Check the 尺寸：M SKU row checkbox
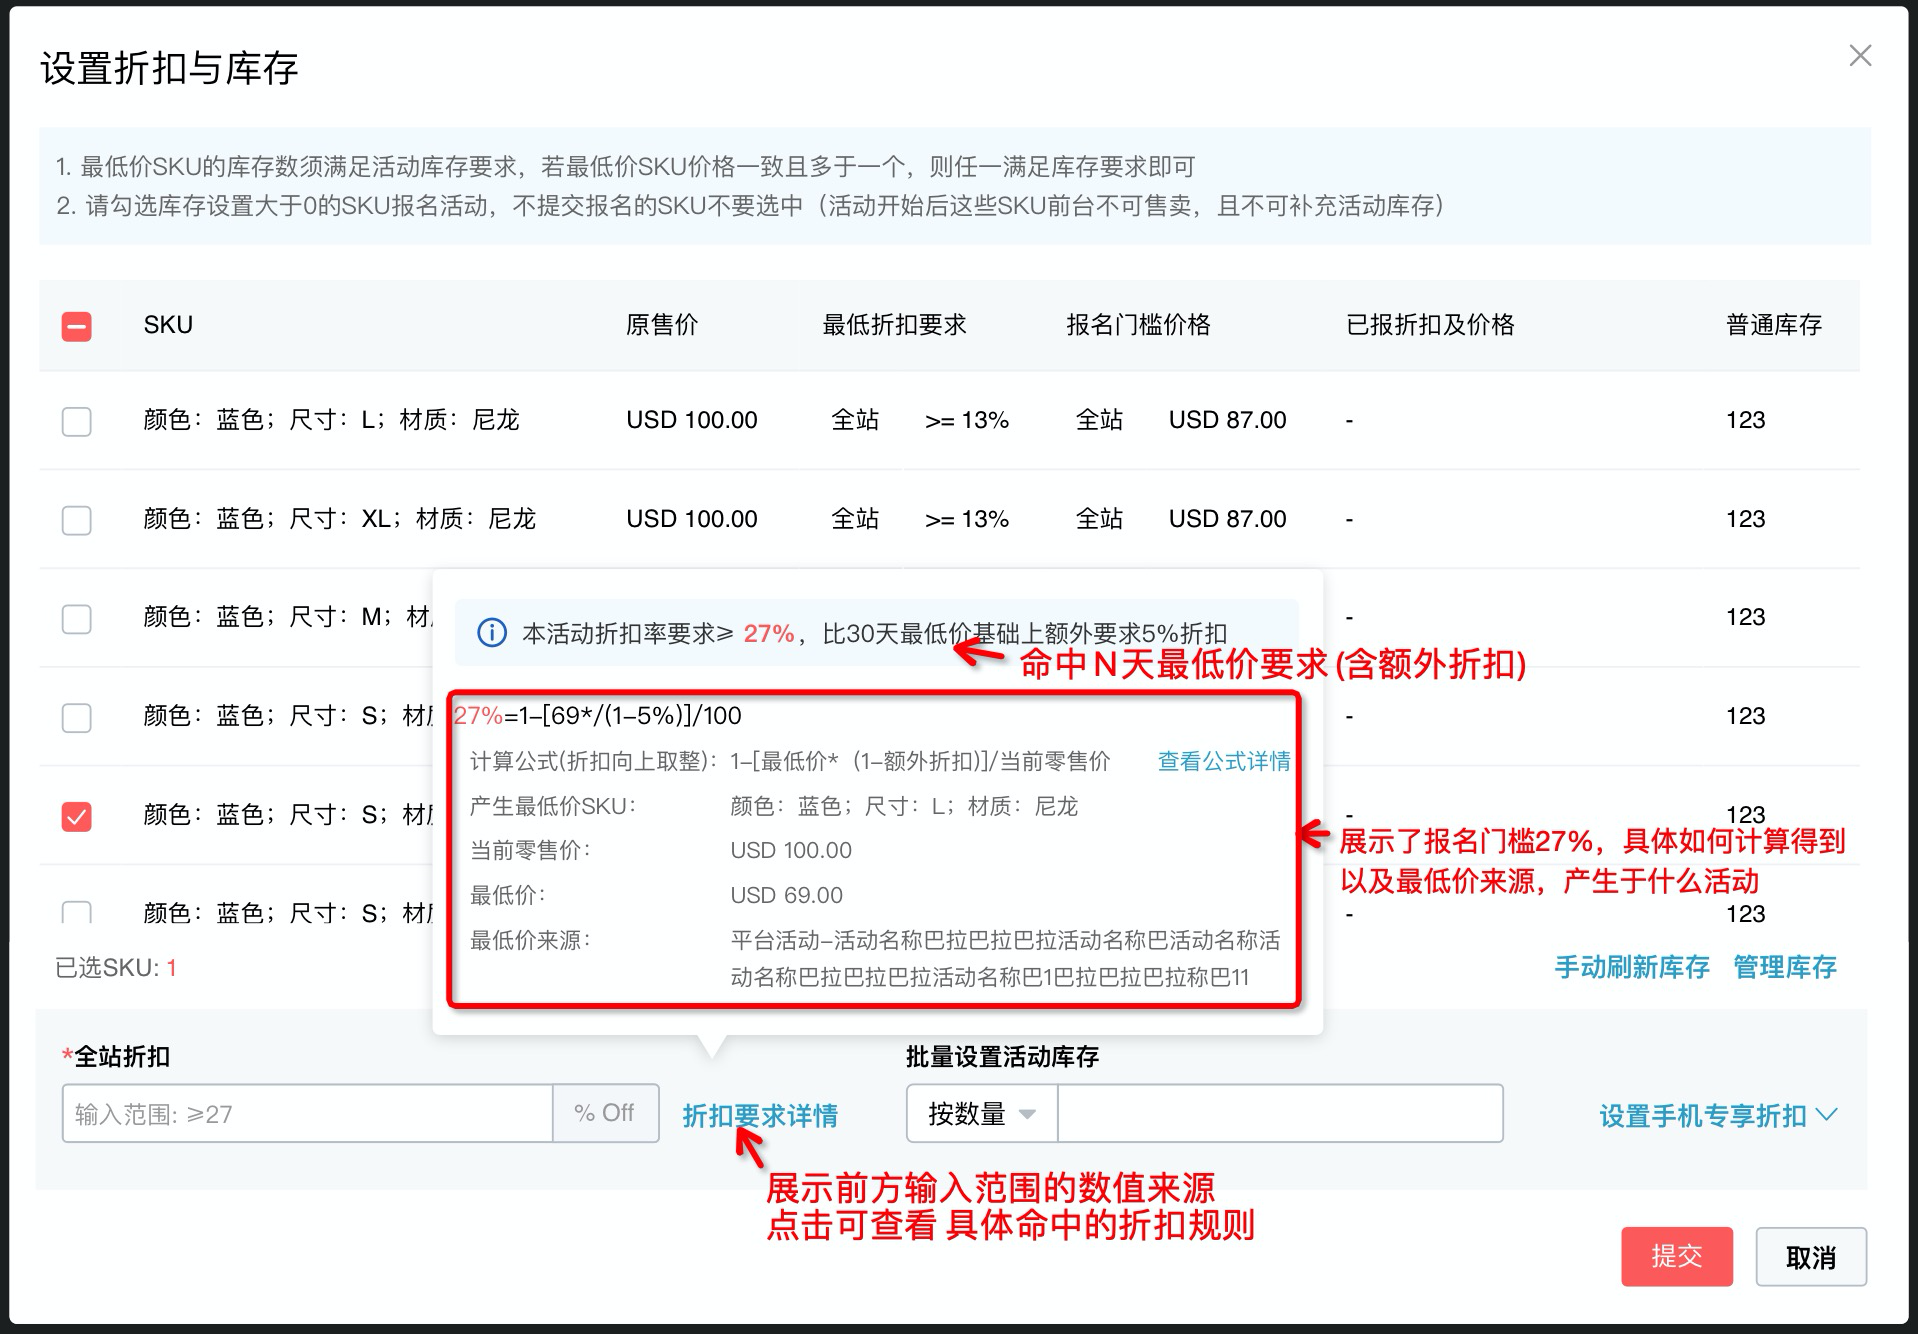This screenshot has width=1918, height=1334. 77,618
